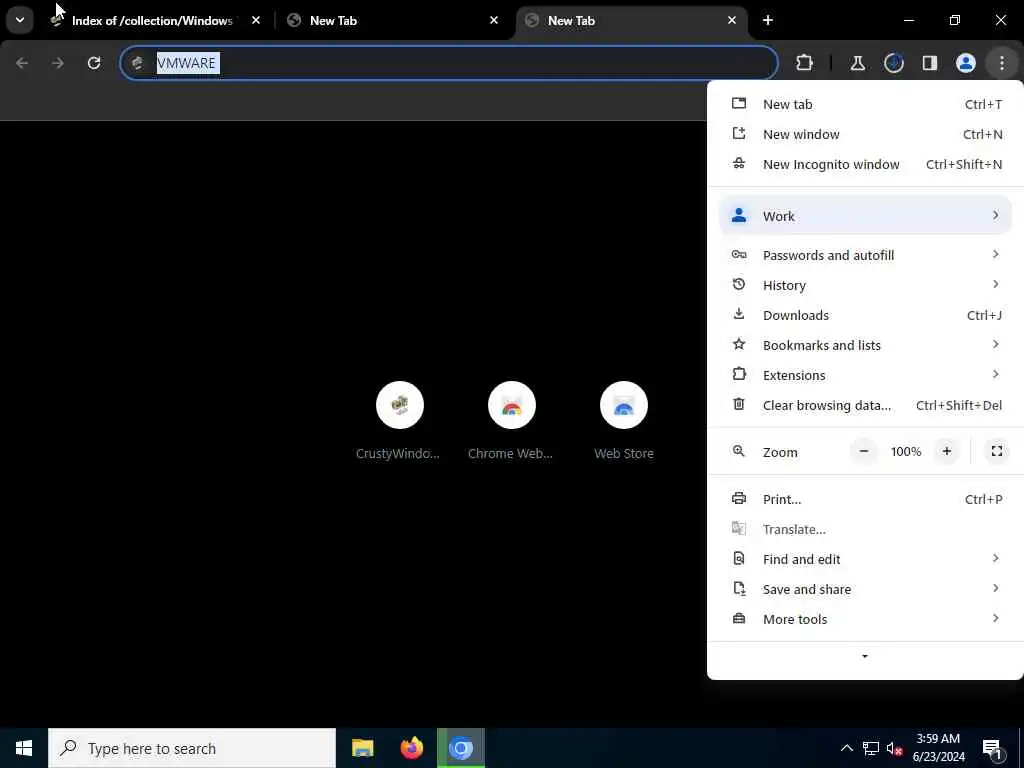Open the Chrome Labs flask icon
The height and width of the screenshot is (768, 1024).
click(857, 63)
